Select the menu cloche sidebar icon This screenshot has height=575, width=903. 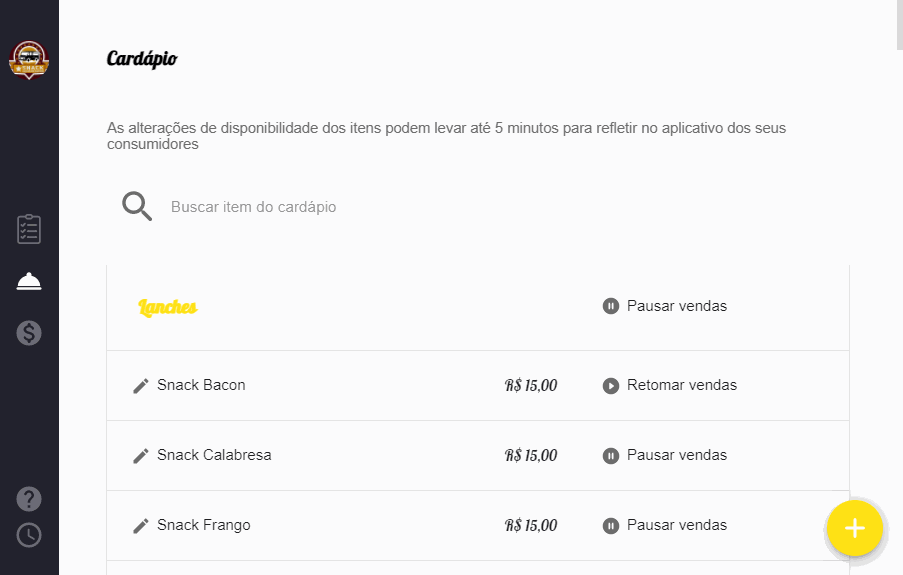[29, 282]
